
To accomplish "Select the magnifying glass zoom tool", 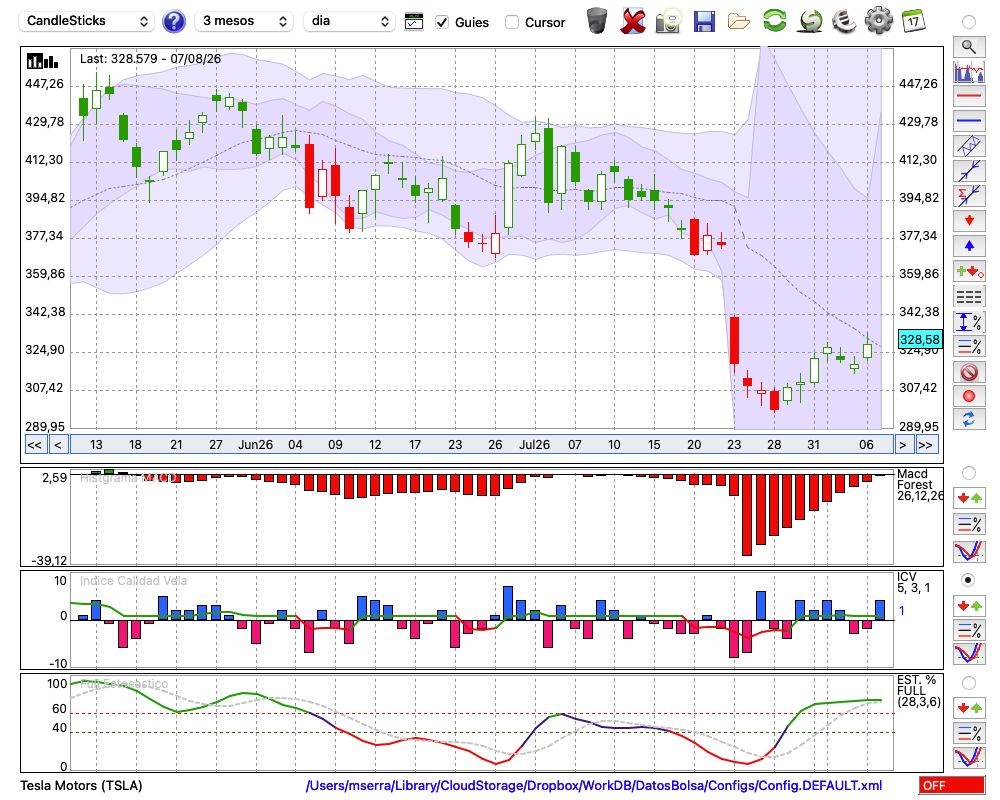I will (969, 47).
